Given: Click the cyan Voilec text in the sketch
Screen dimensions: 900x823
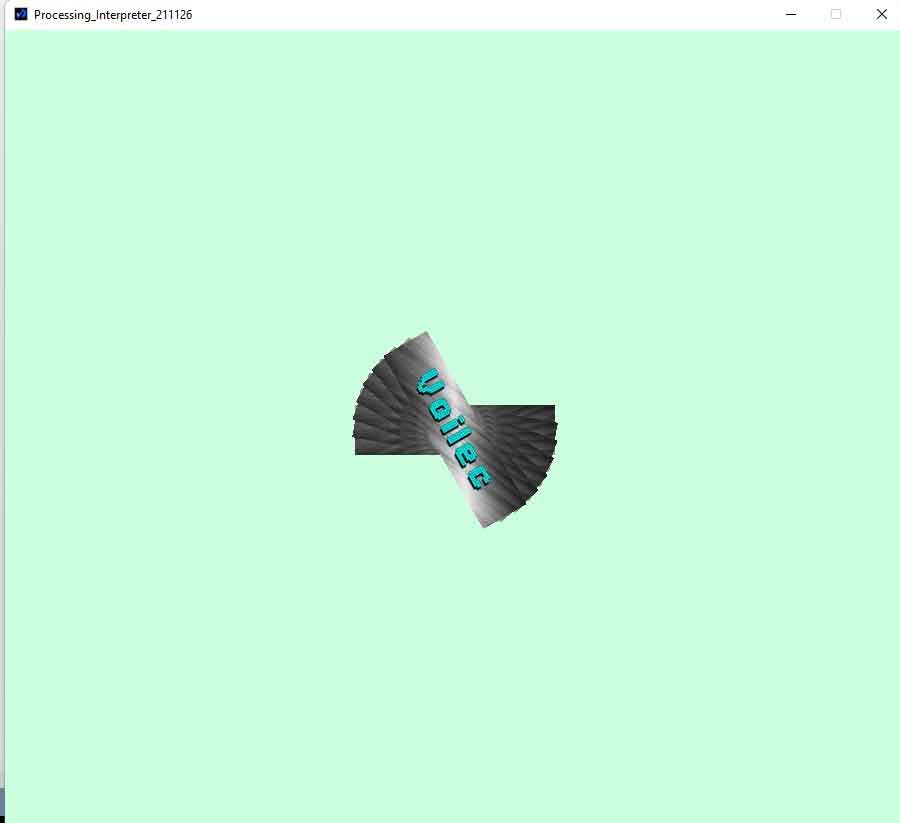Looking at the screenshot, I should coord(454,430).
